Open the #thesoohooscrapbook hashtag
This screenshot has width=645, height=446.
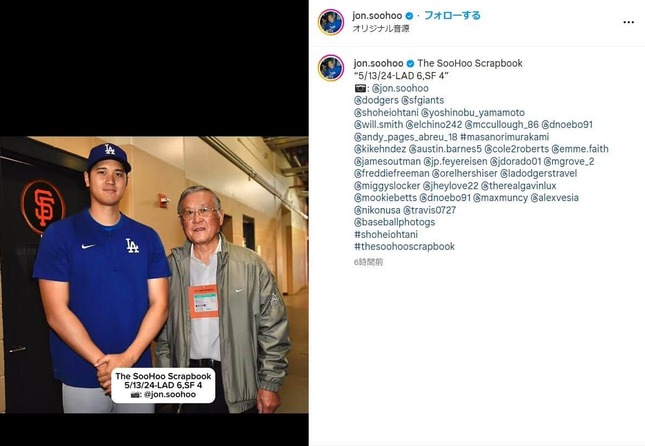pos(404,247)
